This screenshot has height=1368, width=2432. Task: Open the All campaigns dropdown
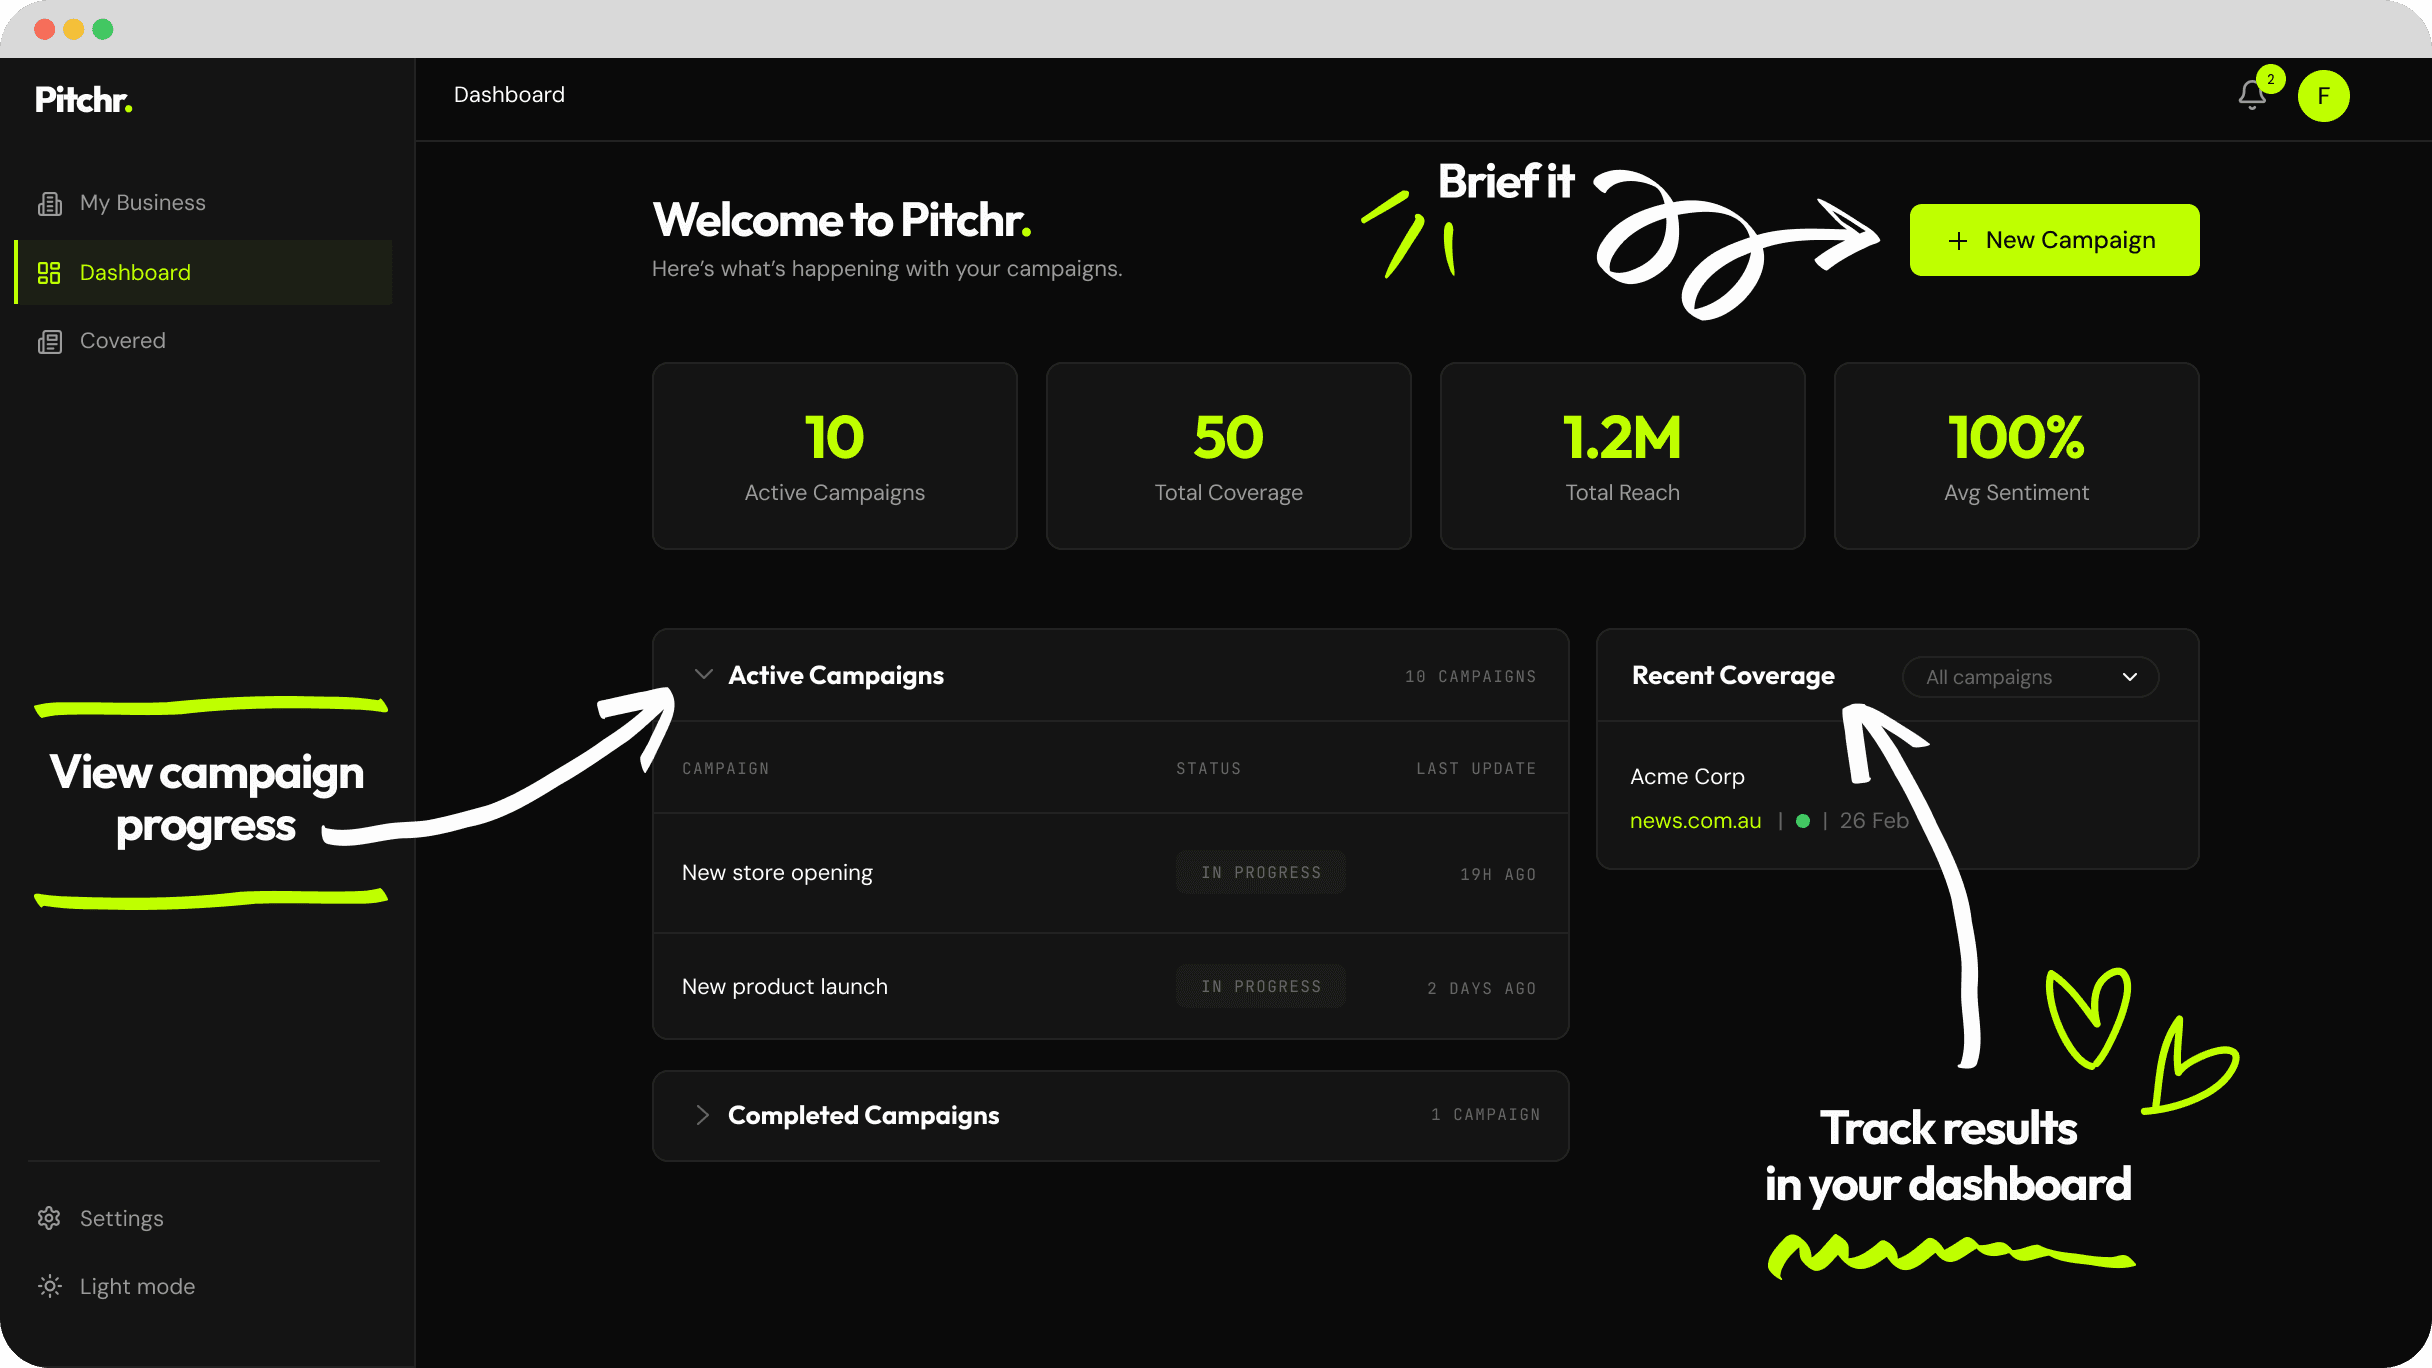2030,677
